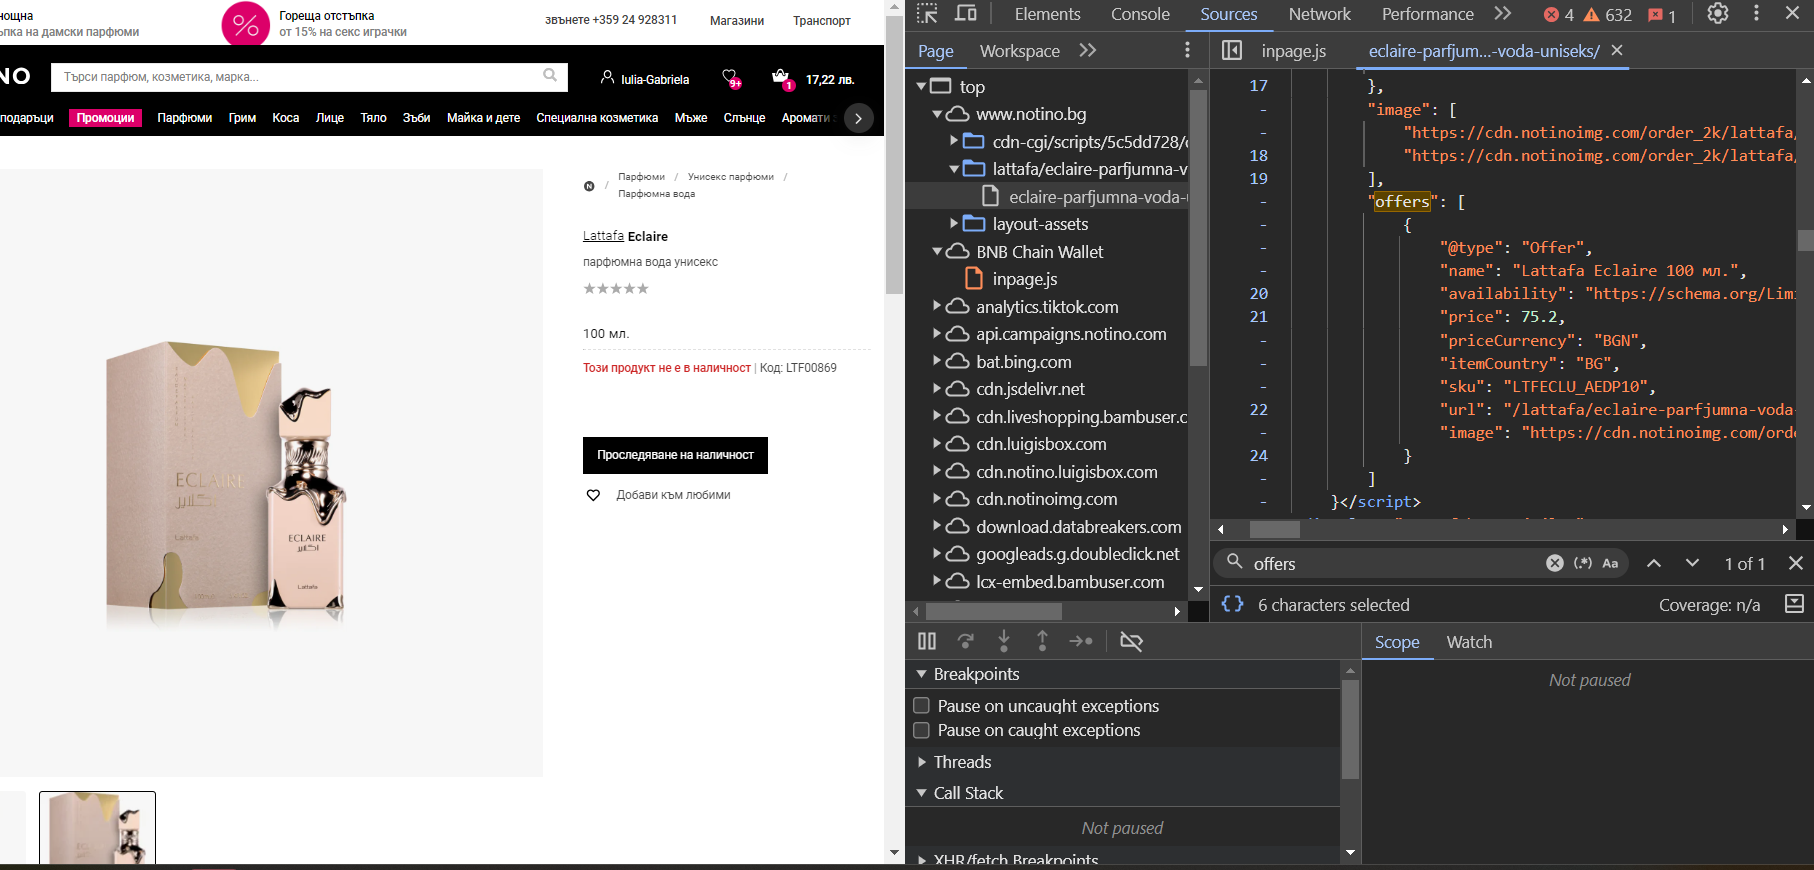Screen dimensions: 1814x870
Task: Enable Pause on uncaught exceptions
Action: tap(922, 705)
